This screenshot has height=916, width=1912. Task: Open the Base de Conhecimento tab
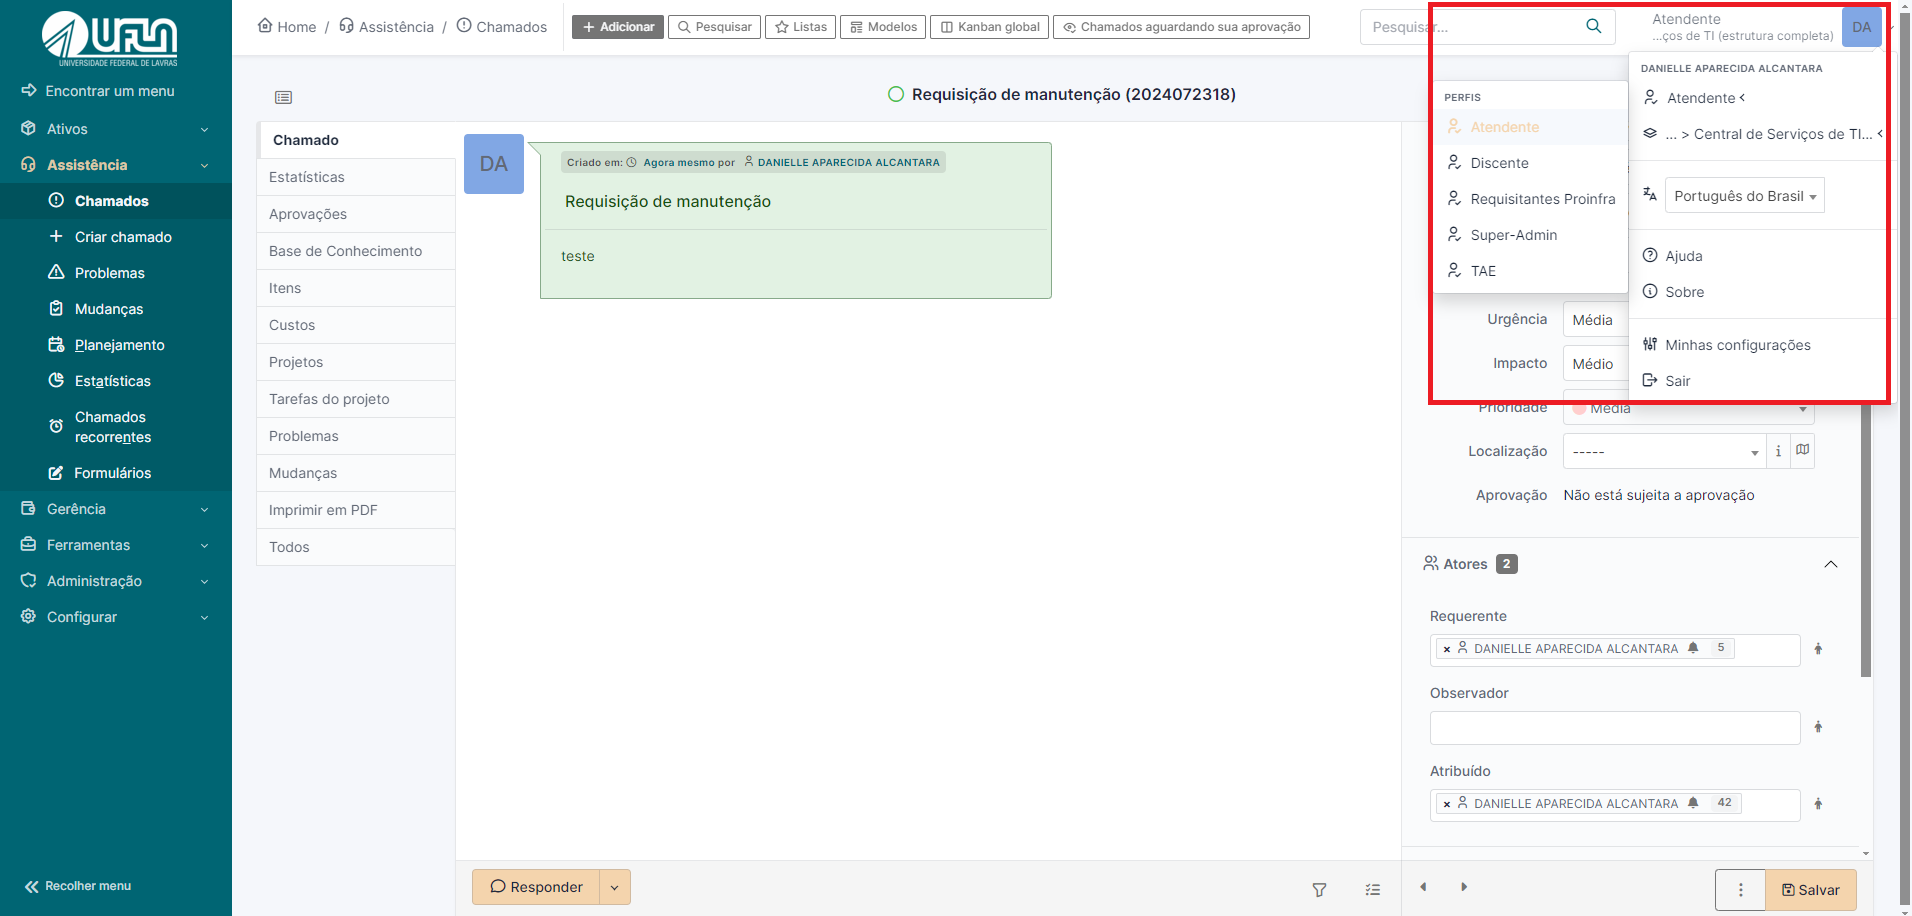(x=356, y=251)
